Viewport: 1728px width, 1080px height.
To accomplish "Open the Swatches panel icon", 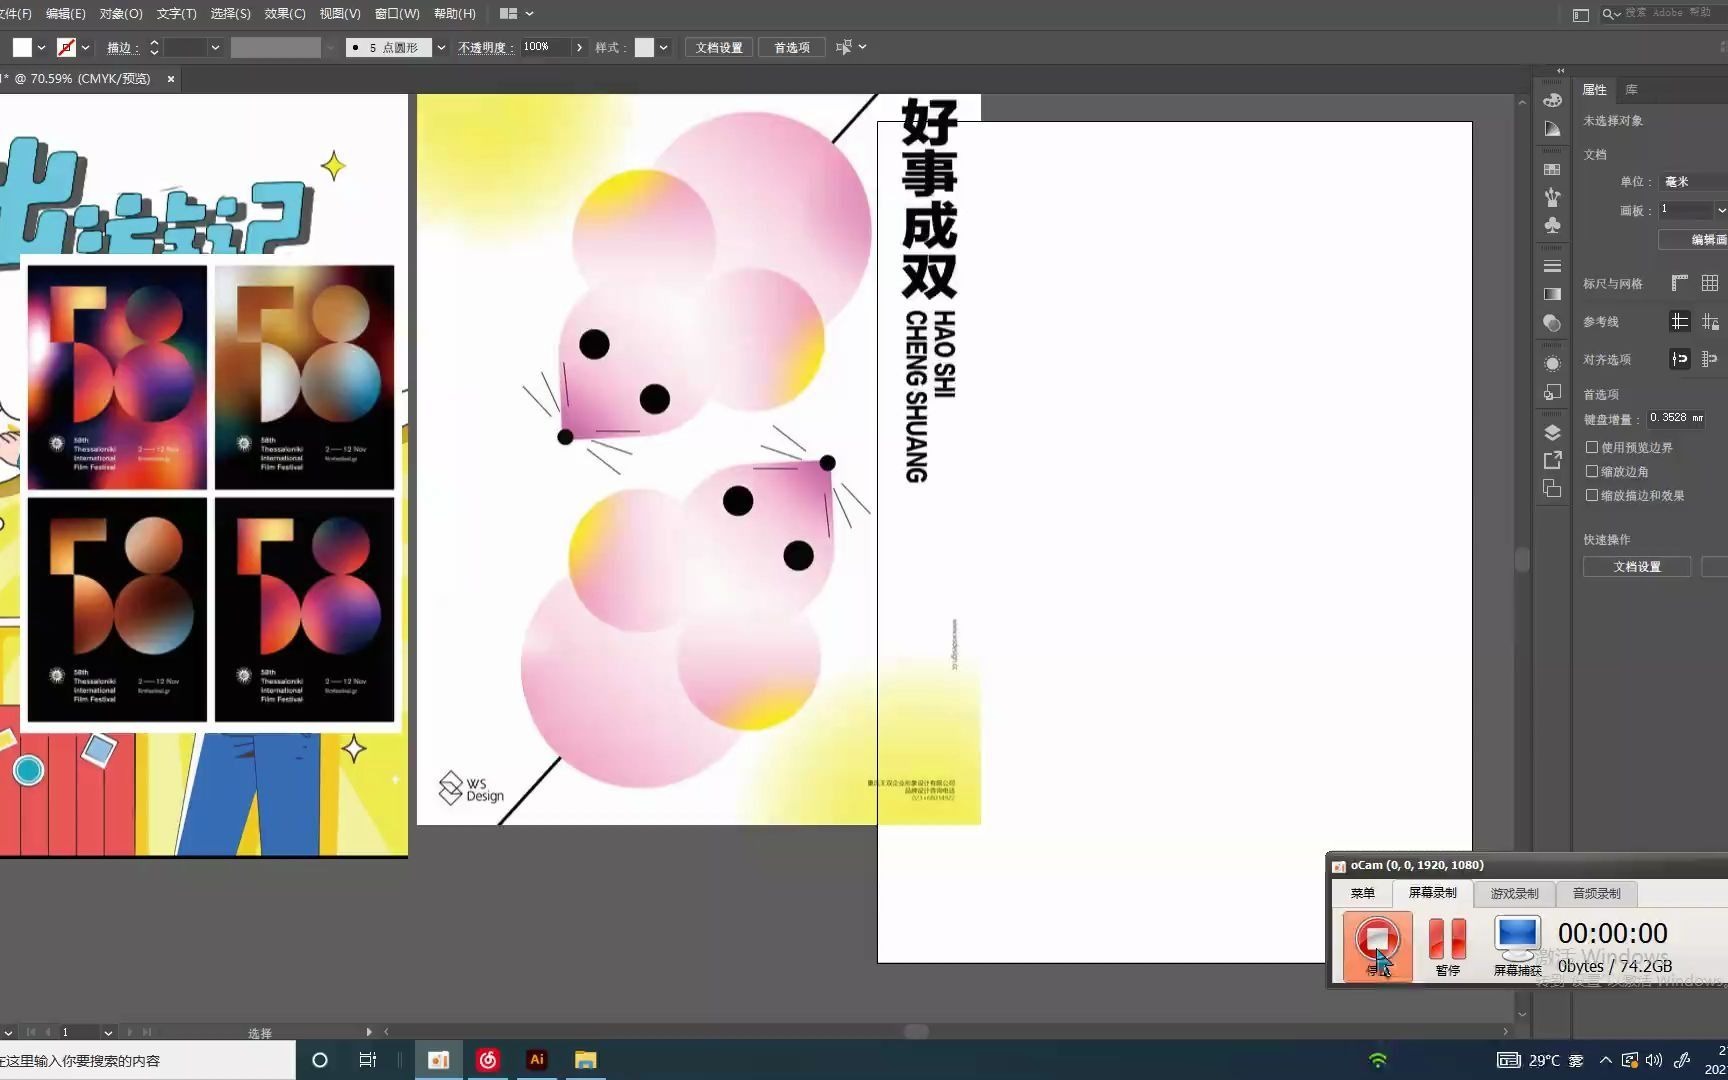I will 1552,169.
